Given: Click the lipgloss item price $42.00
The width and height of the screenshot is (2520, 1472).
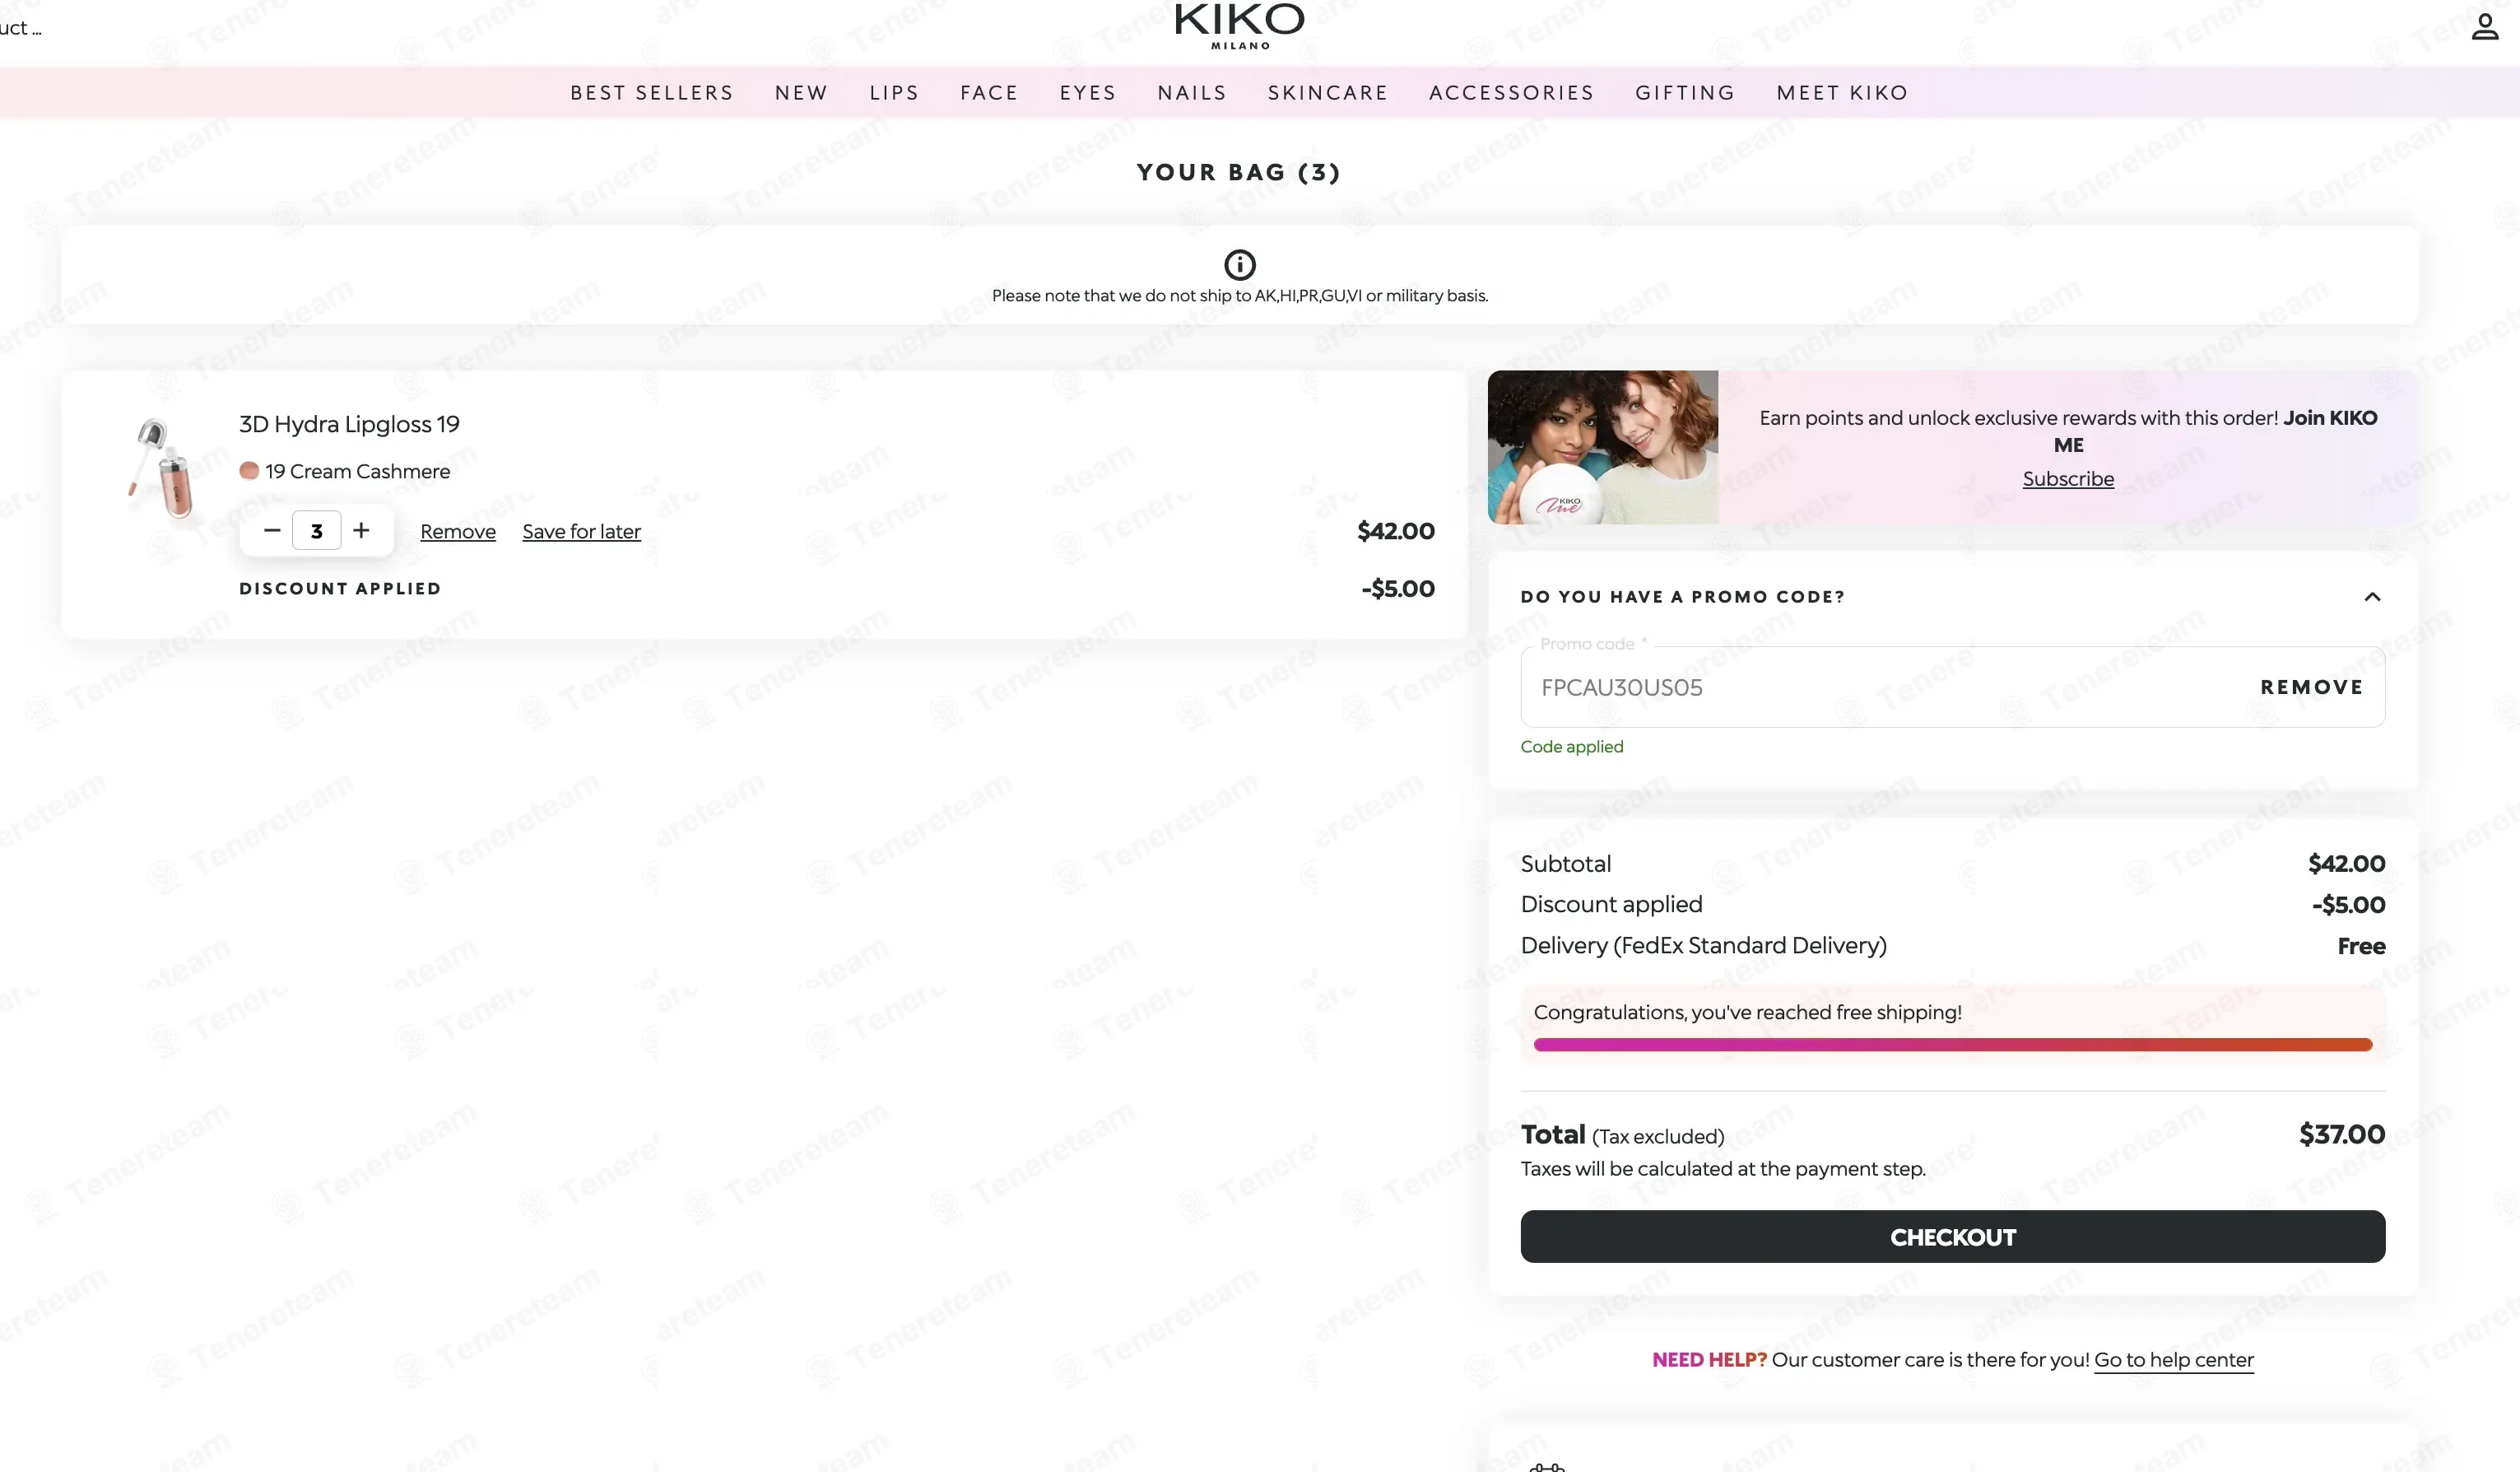Looking at the screenshot, I should (x=1395, y=531).
